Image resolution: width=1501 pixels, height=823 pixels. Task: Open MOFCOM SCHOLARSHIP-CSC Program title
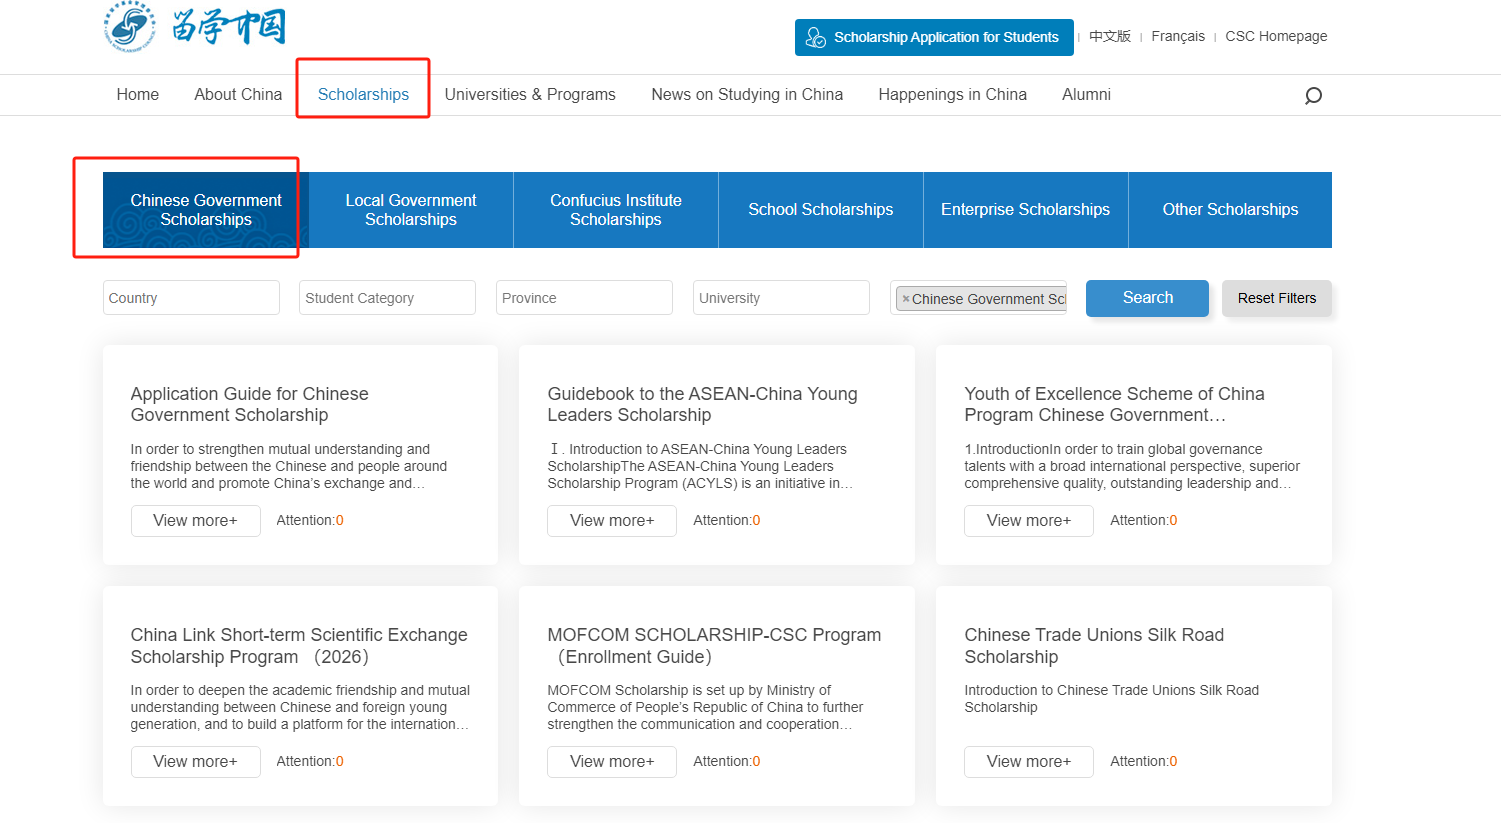pos(714,646)
